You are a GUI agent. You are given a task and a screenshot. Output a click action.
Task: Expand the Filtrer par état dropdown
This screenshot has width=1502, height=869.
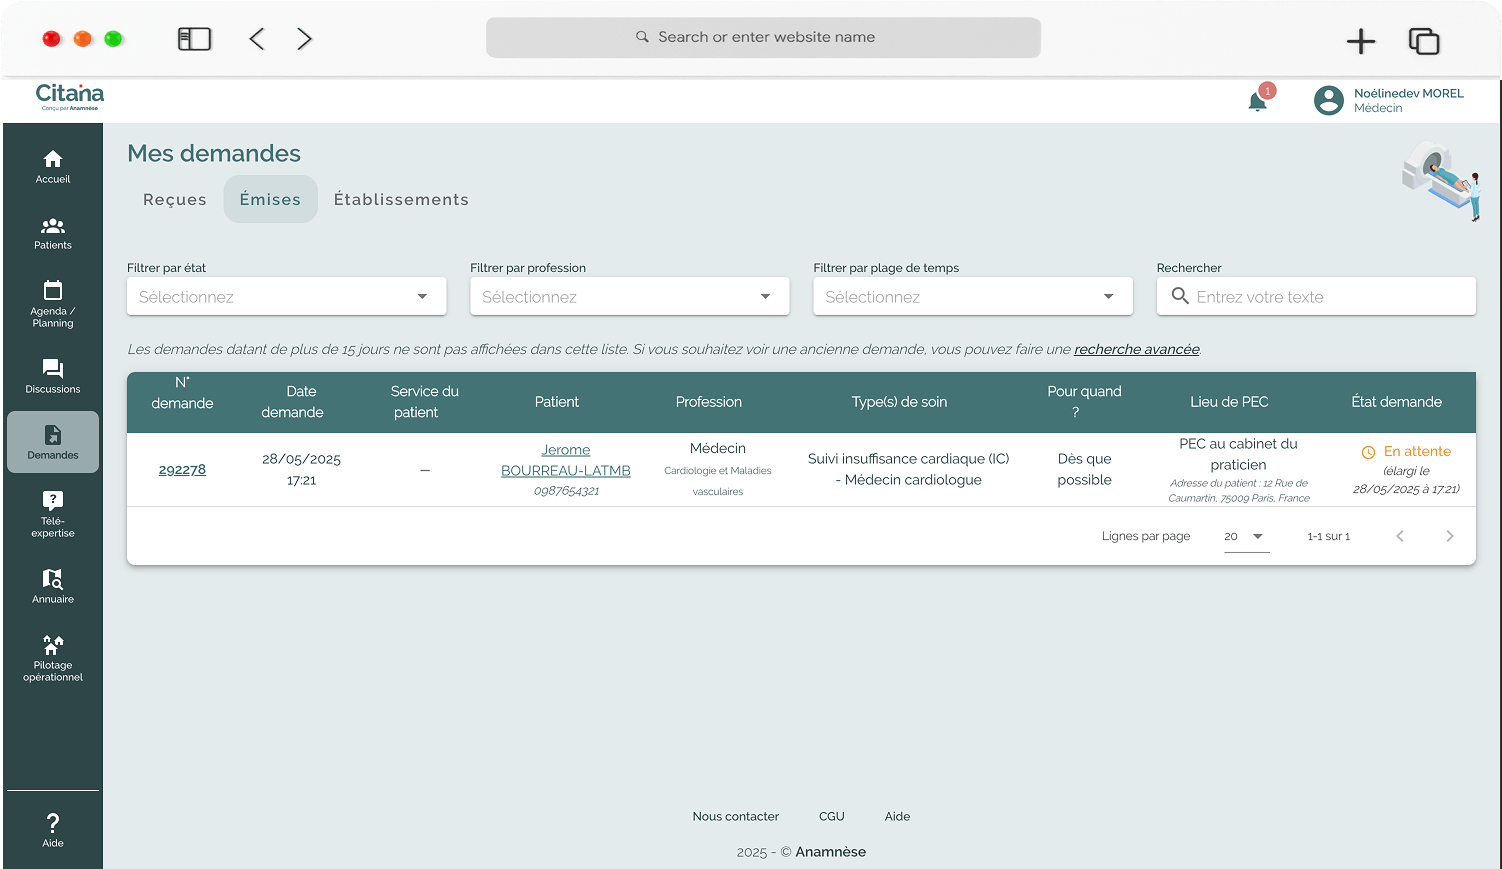(x=286, y=296)
